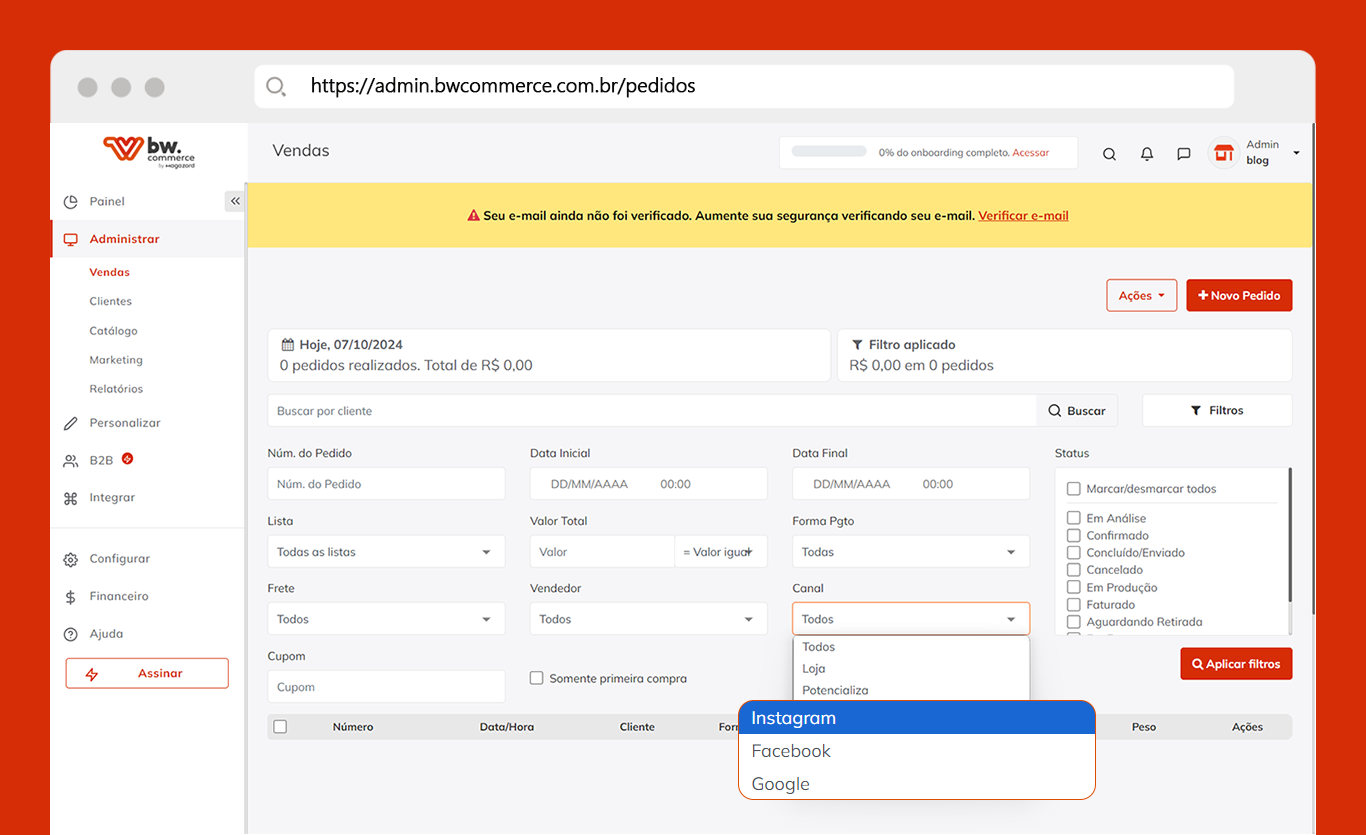Select Instagram channel option

coord(917,718)
